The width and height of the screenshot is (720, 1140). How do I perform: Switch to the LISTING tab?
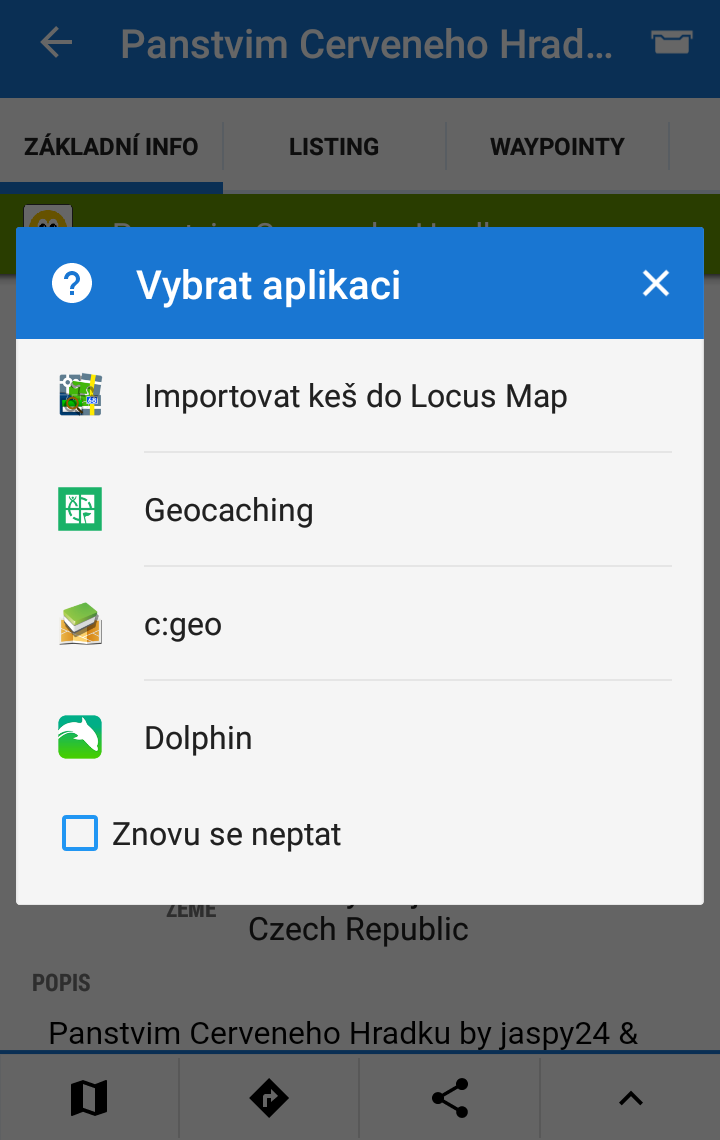tap(334, 146)
